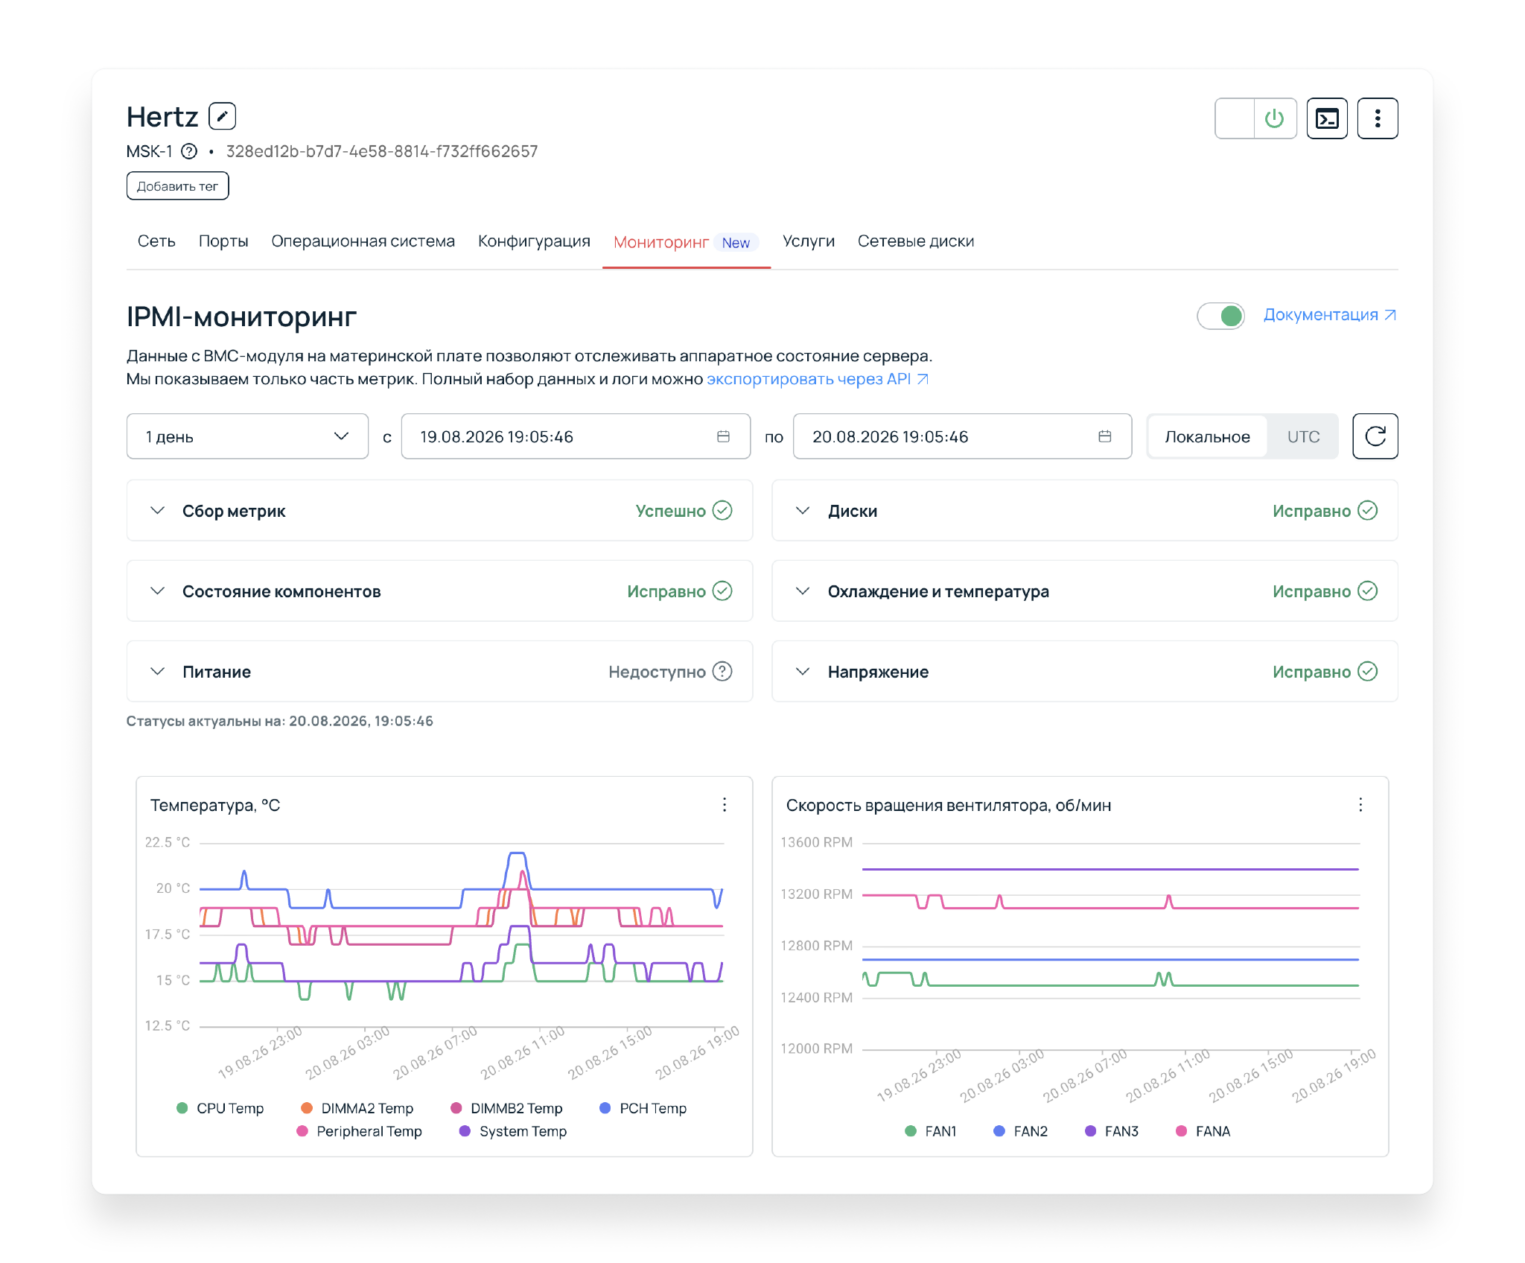This screenshot has width=1525, height=1263.
Task: Click Сбор метрик success check icon
Action: tap(722, 511)
